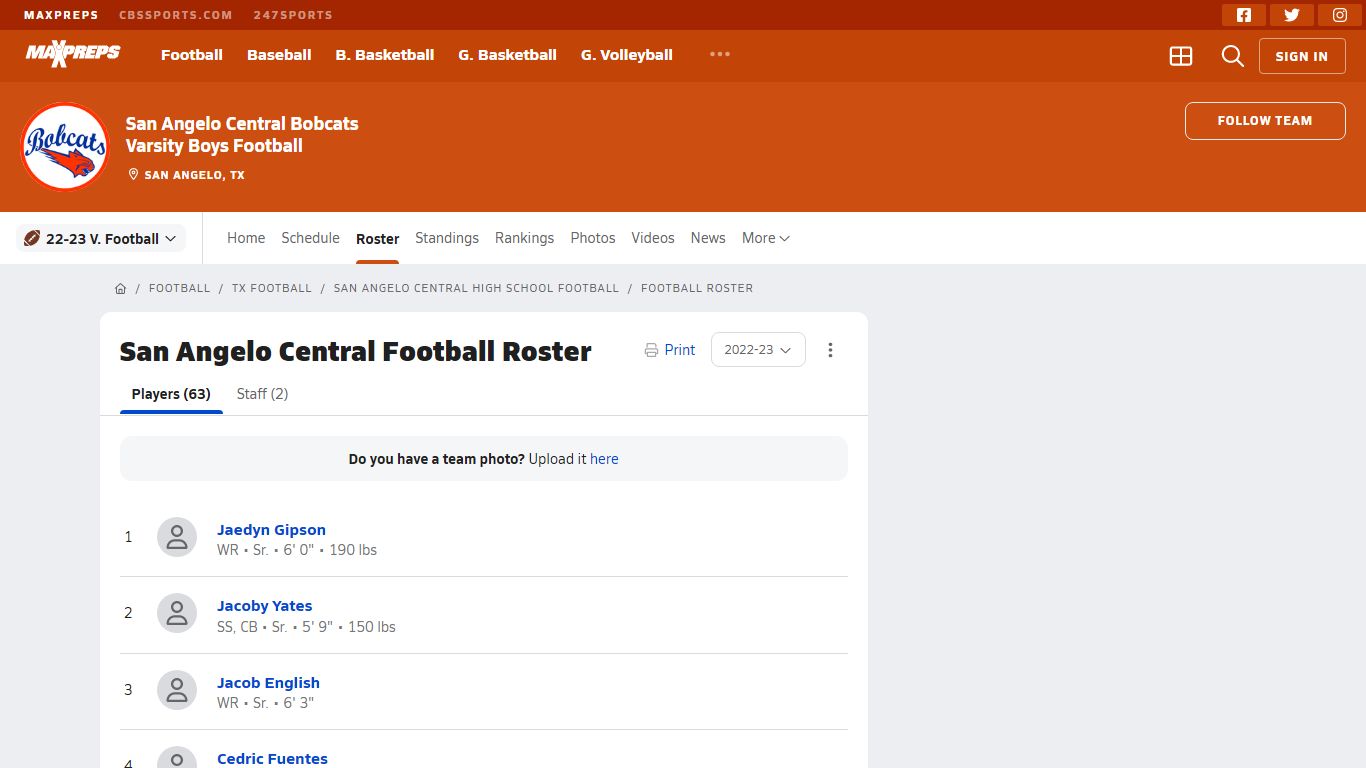Go to Football in top navigation
Image resolution: width=1366 pixels, height=768 pixels.
click(192, 55)
